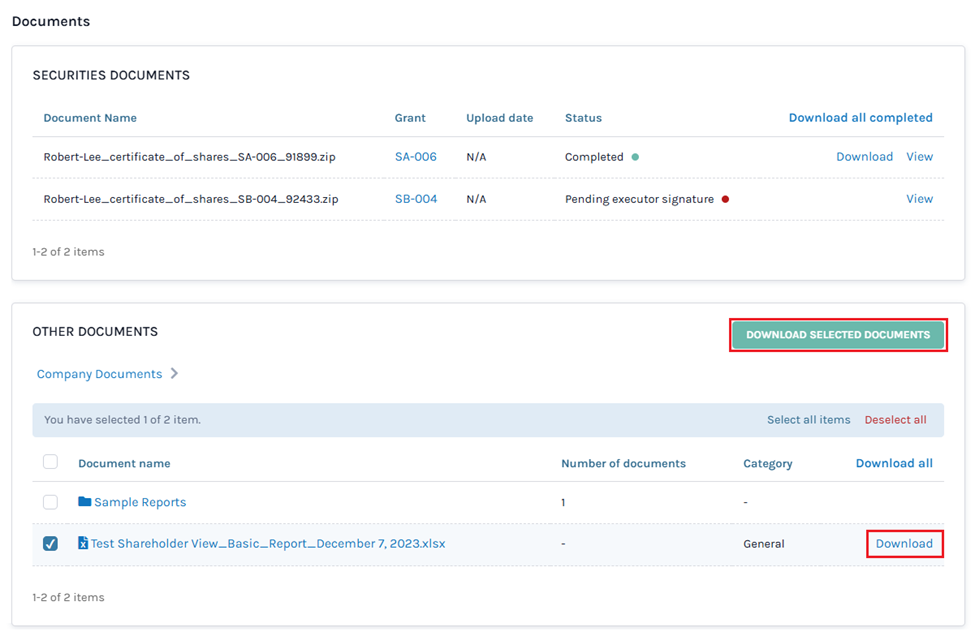Click Download all completed
This screenshot has height=636, width=975.
point(860,117)
